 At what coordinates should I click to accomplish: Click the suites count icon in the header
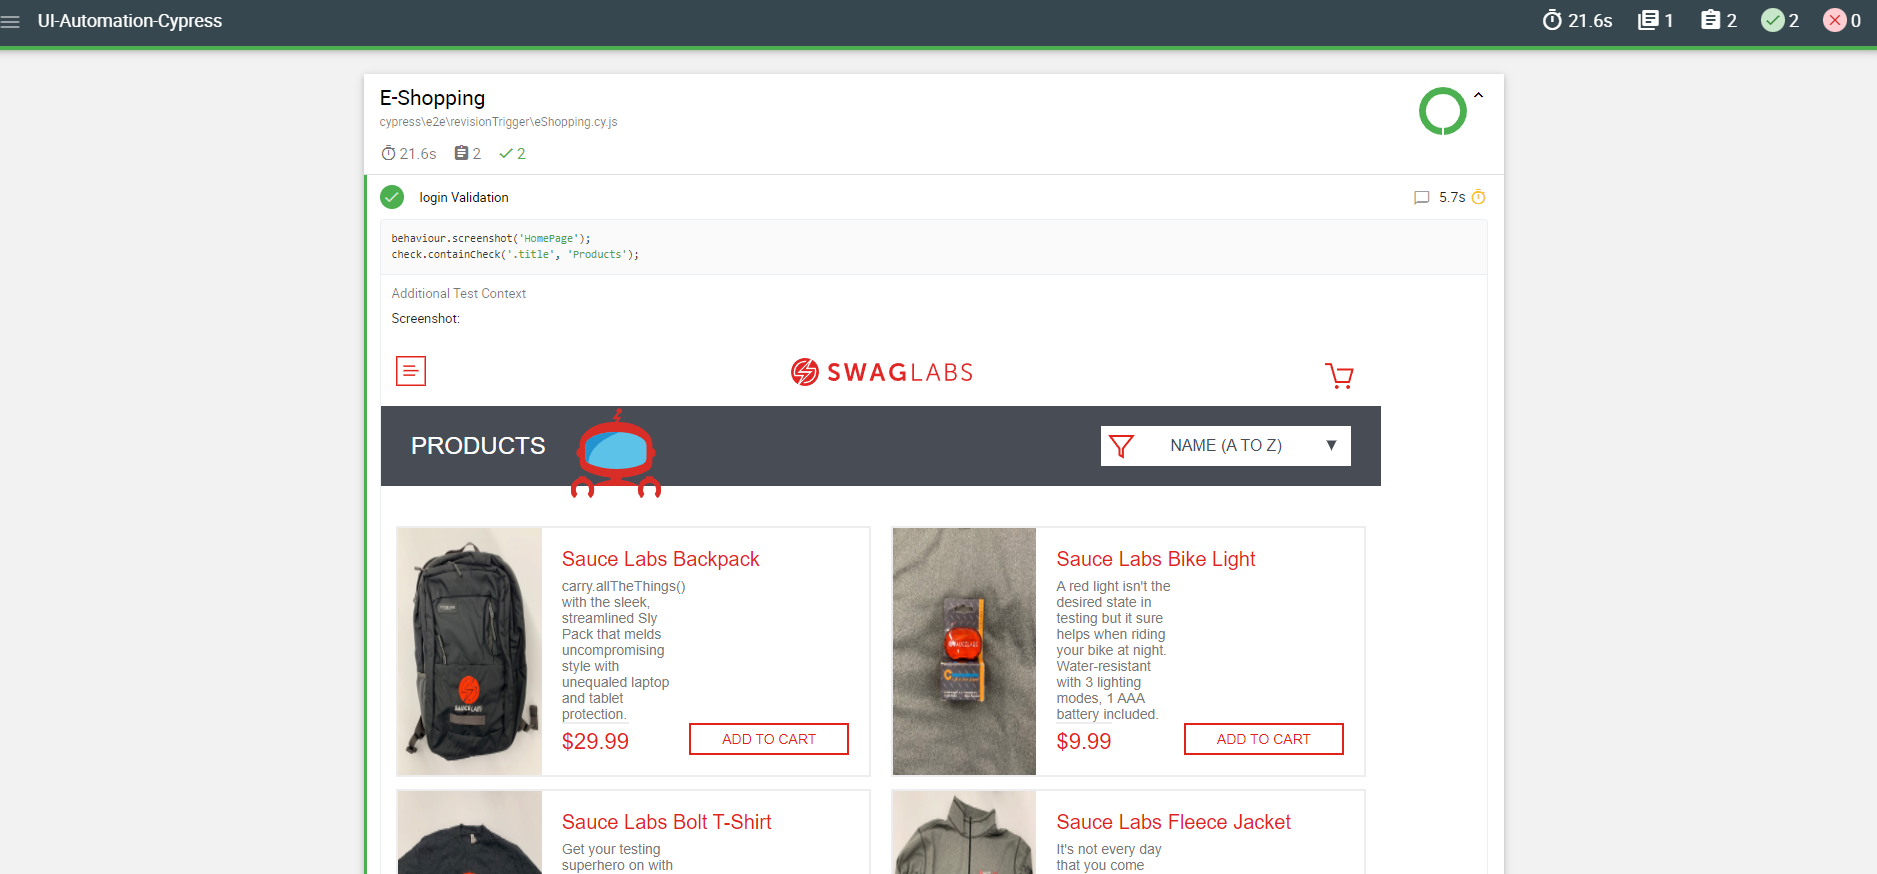[x=1648, y=20]
